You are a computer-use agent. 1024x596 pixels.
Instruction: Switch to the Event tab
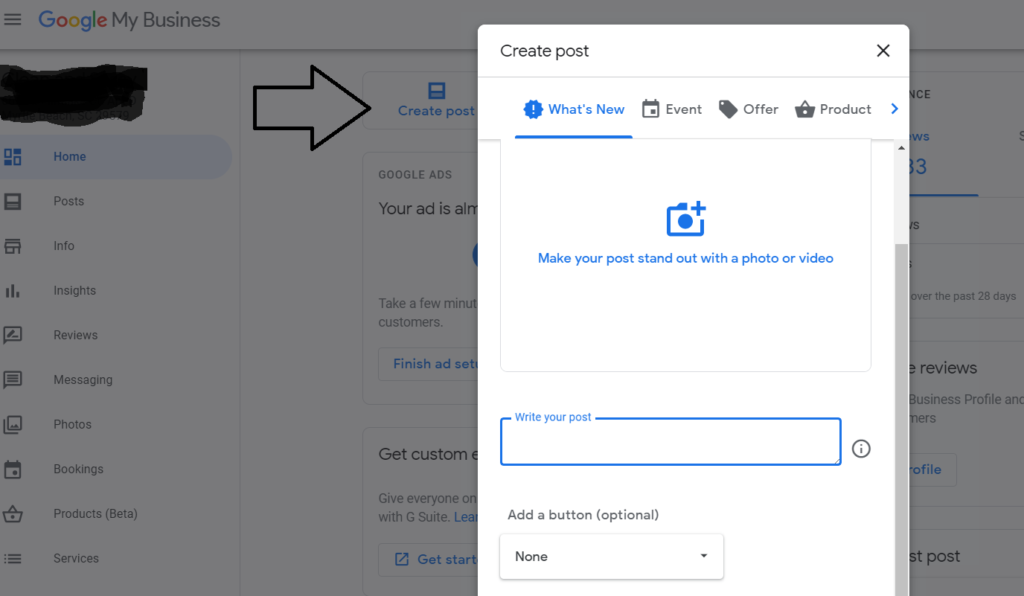tap(671, 109)
